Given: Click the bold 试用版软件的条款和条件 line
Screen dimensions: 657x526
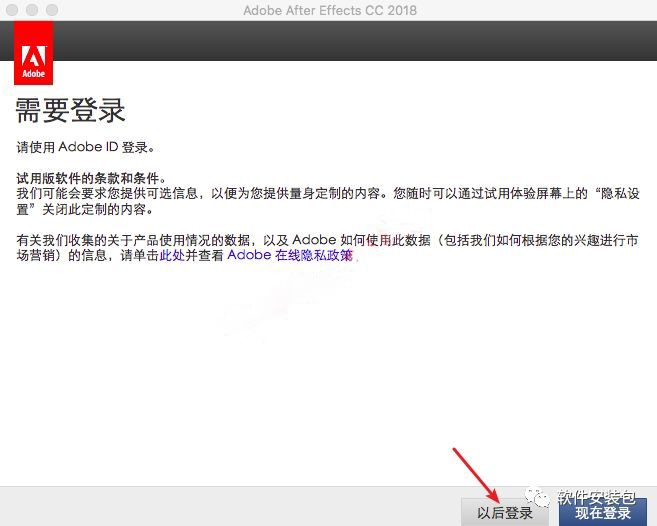Looking at the screenshot, I should (x=91, y=178).
